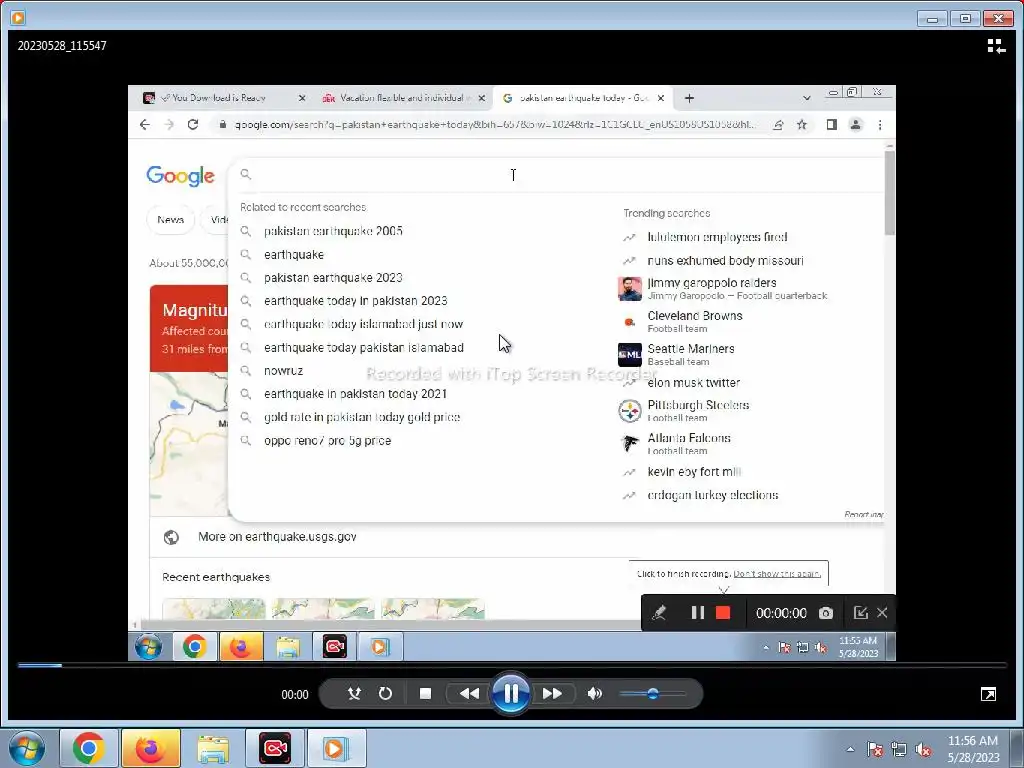View full screen icon in player
Image resolution: width=1024 pixels, height=768 pixels.
(988, 694)
